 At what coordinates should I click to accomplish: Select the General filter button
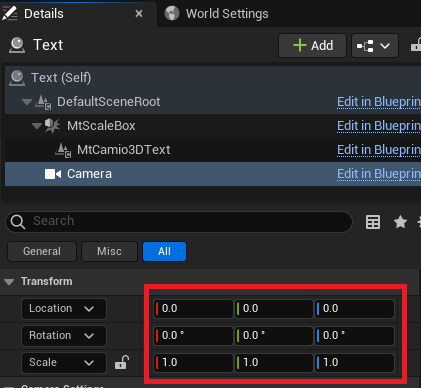click(42, 251)
